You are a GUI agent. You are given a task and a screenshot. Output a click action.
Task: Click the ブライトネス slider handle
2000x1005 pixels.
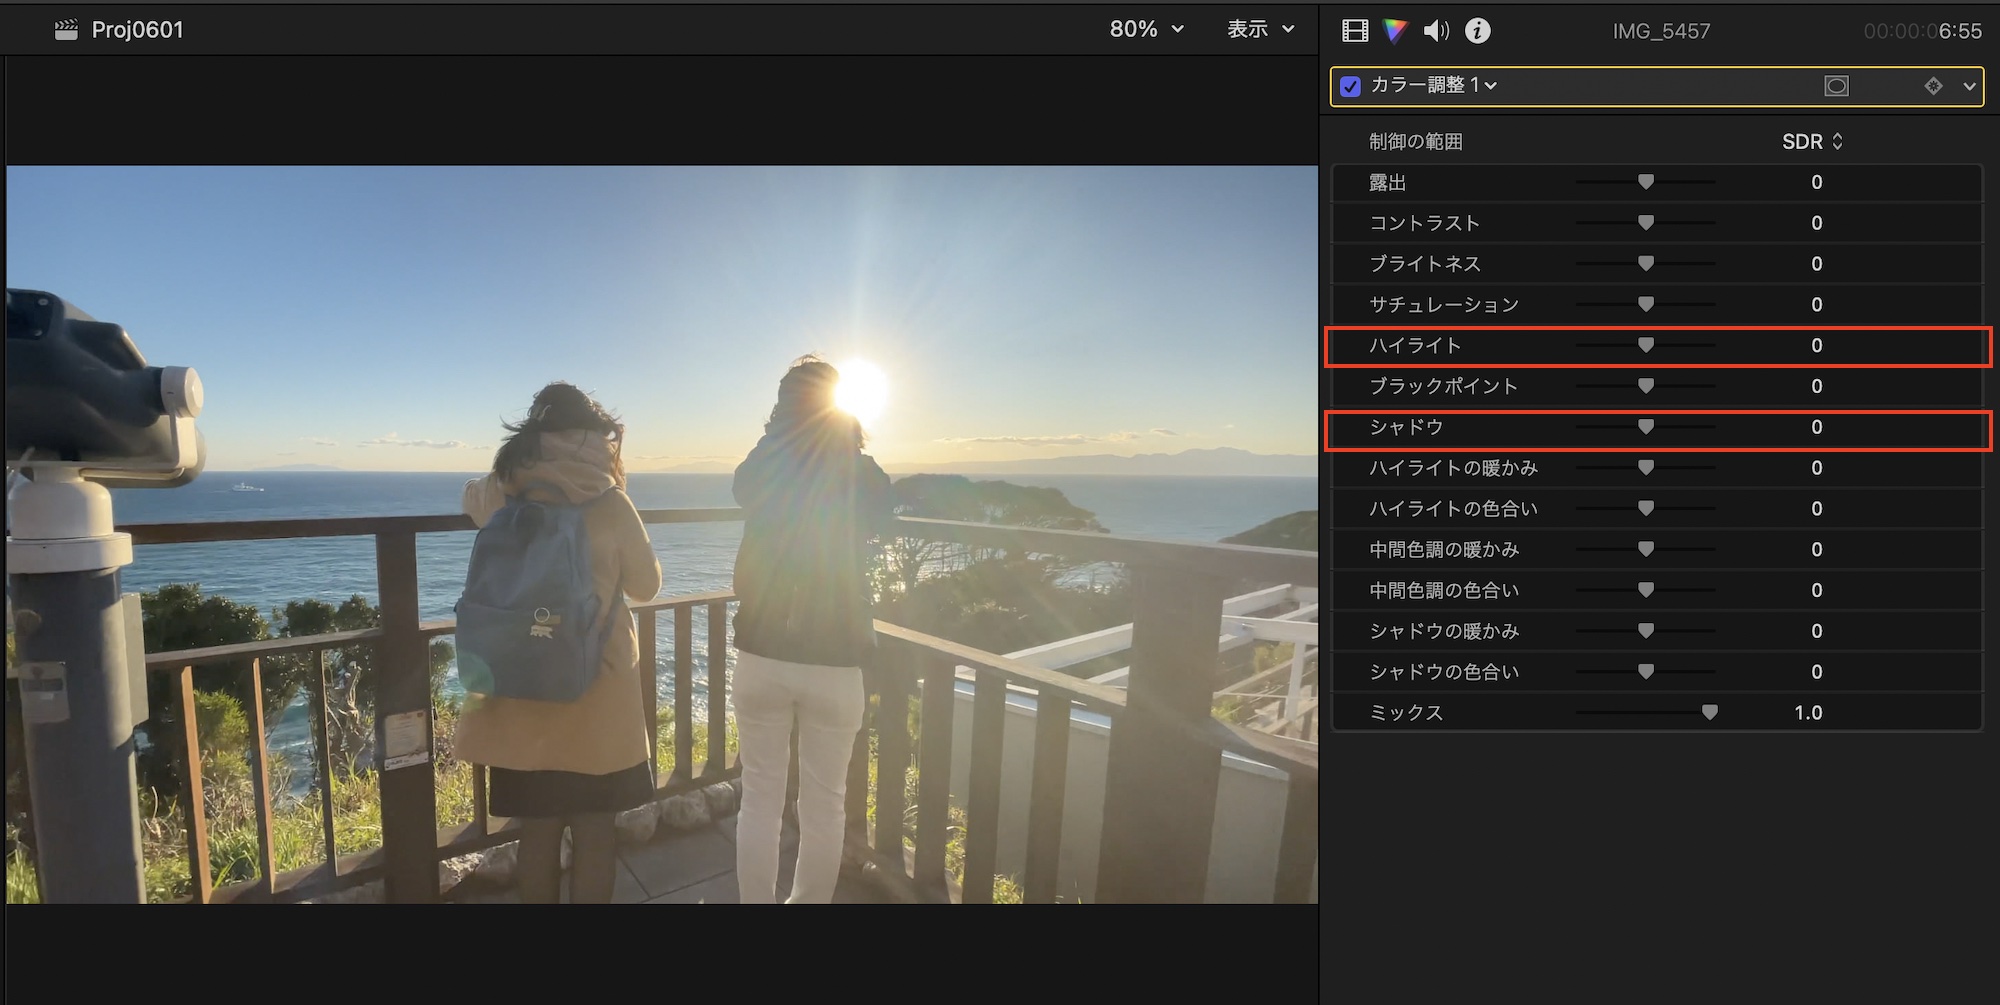1645,264
